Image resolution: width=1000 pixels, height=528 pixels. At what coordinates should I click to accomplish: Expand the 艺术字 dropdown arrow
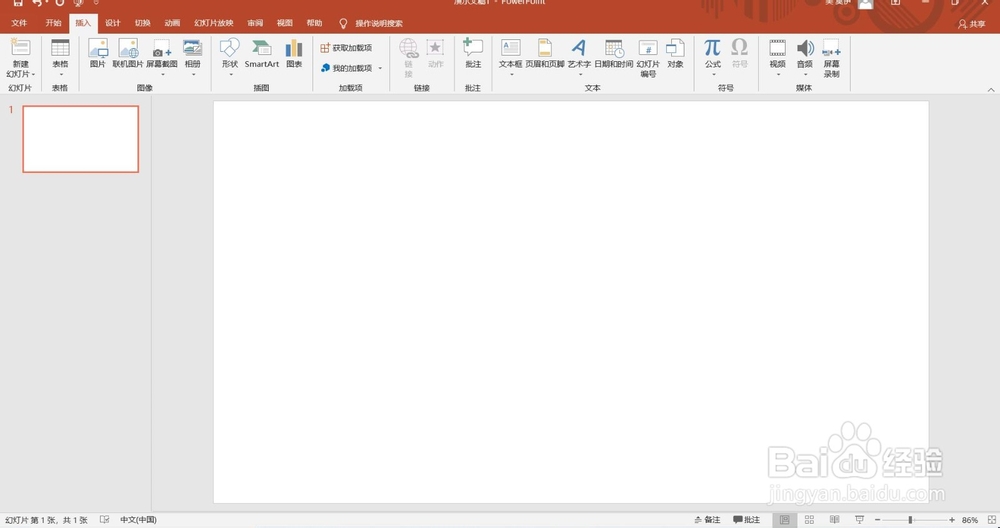[580, 75]
